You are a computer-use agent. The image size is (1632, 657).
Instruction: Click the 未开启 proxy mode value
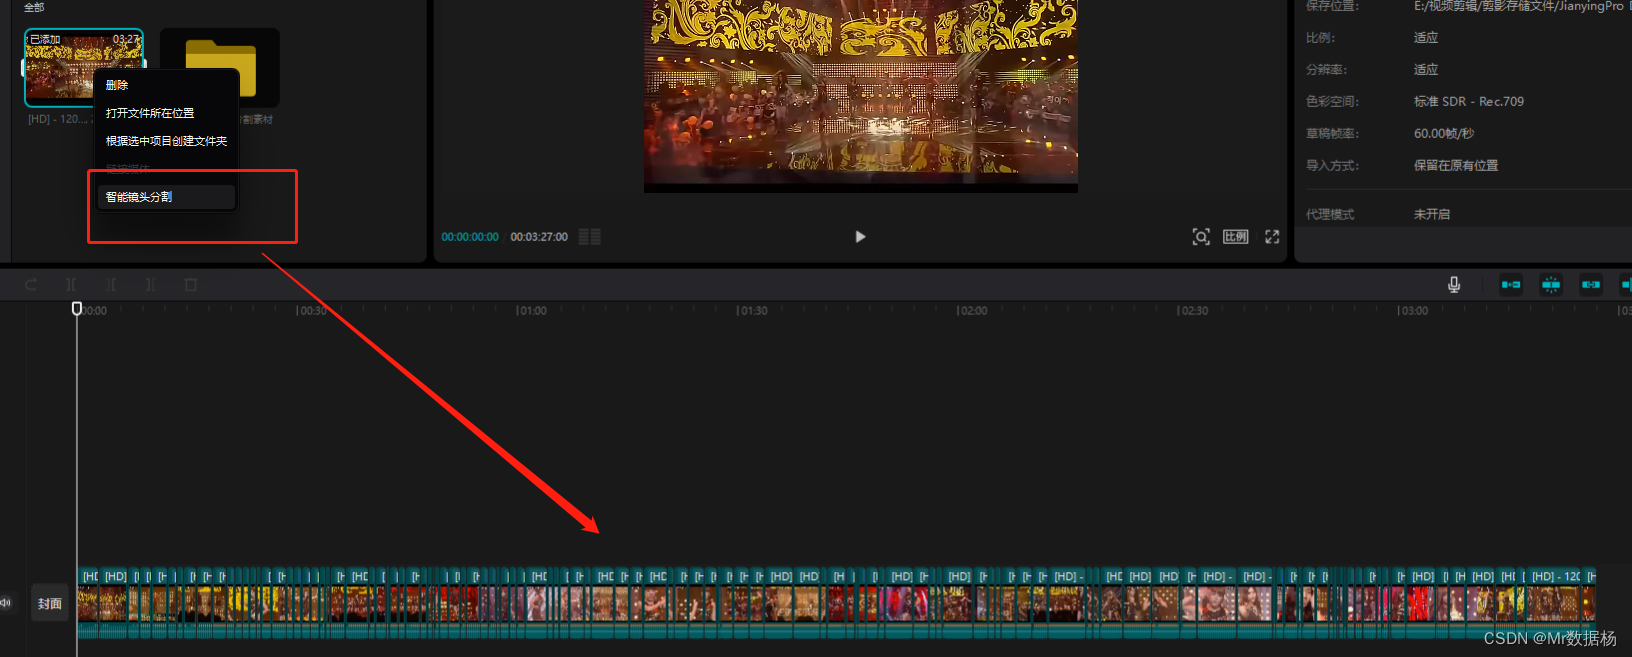[1432, 214]
